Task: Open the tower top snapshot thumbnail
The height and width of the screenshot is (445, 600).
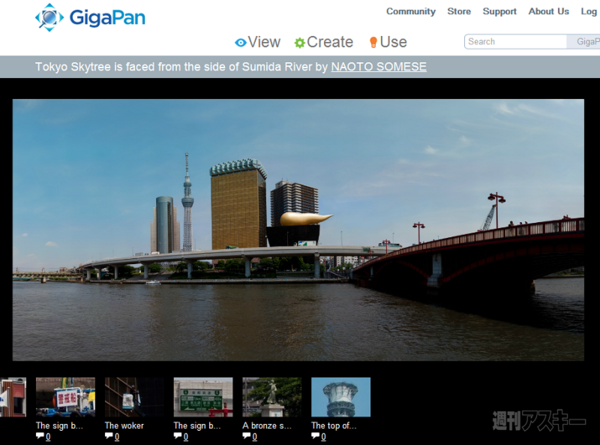Action: pos(341,397)
